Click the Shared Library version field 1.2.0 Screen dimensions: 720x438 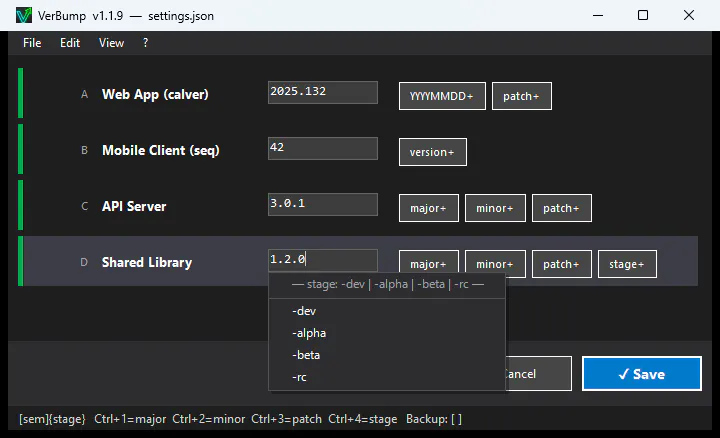(x=323, y=260)
